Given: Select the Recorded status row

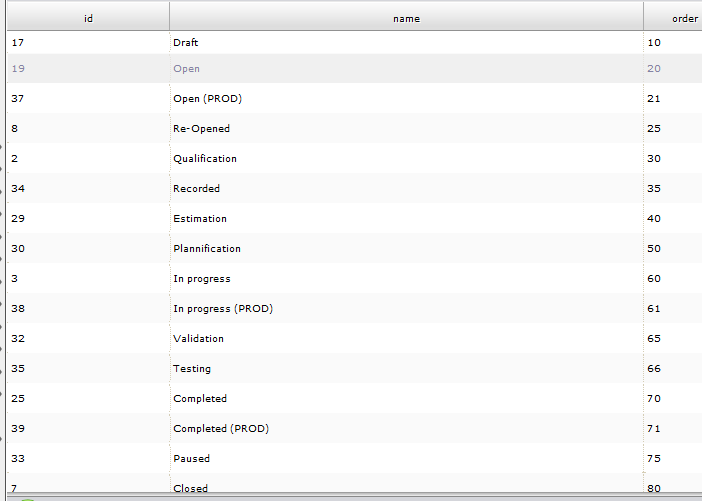Looking at the screenshot, I should point(197,189).
